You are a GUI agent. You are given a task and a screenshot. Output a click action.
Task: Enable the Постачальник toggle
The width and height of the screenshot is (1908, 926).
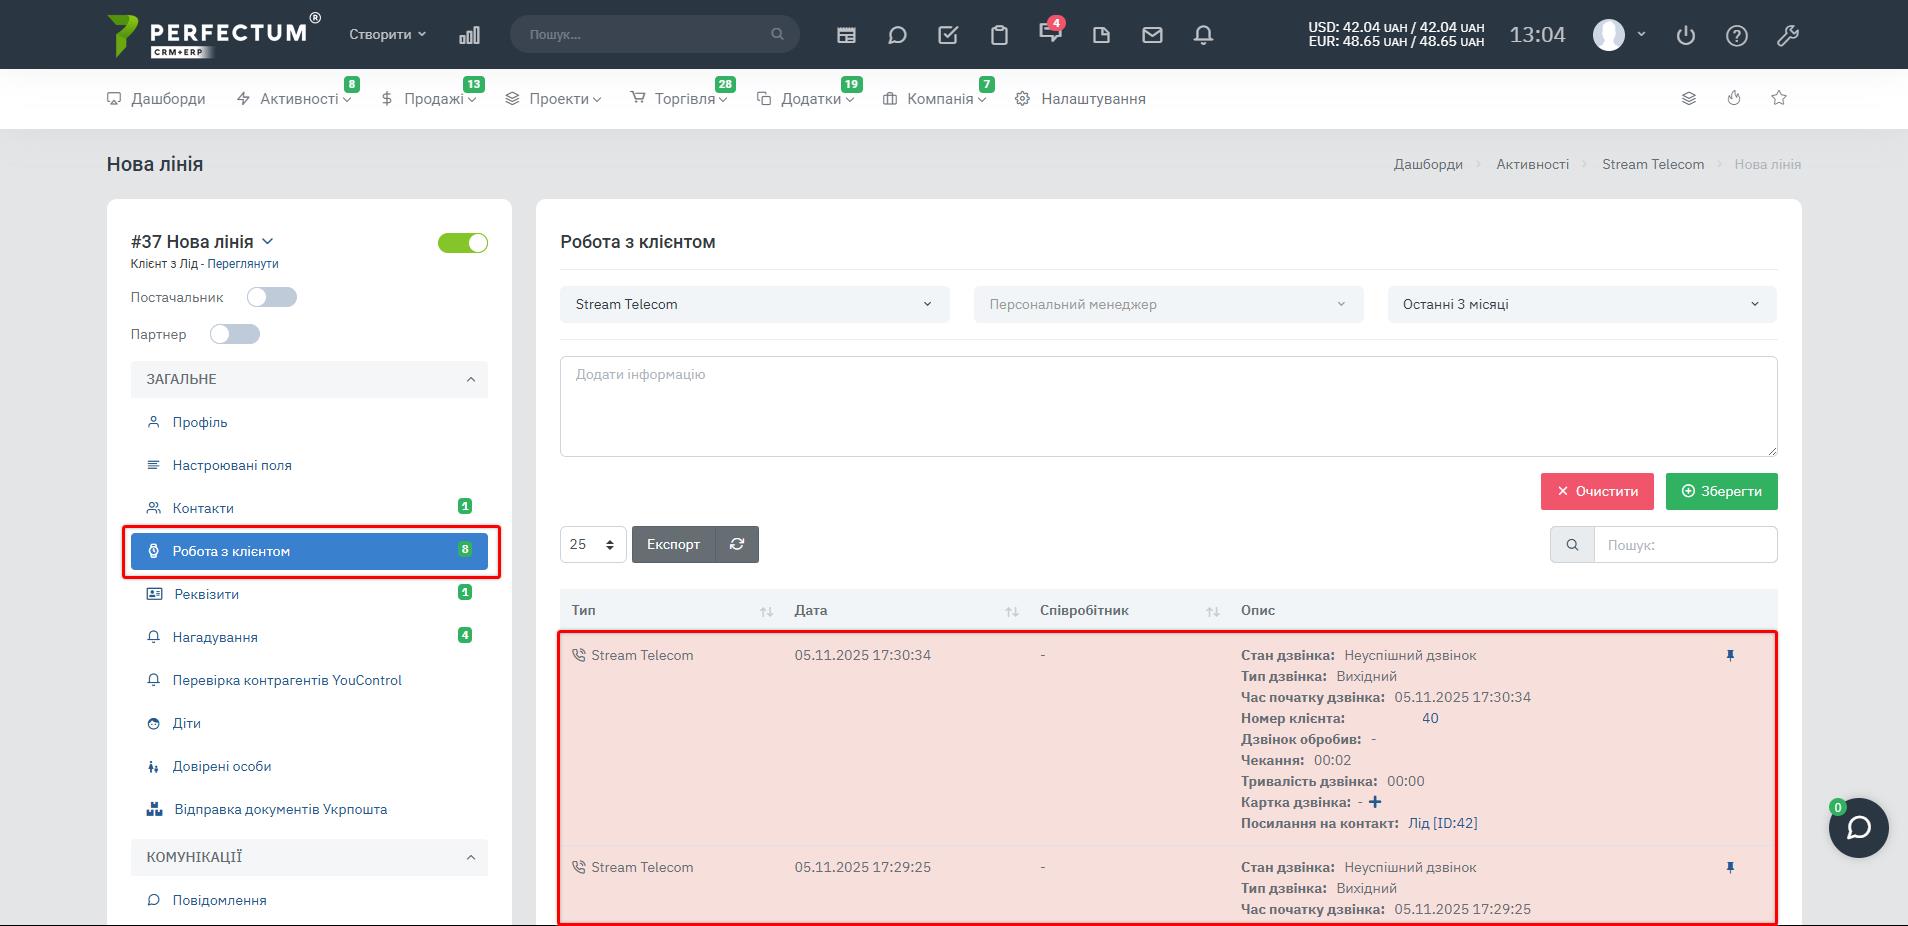click(272, 297)
